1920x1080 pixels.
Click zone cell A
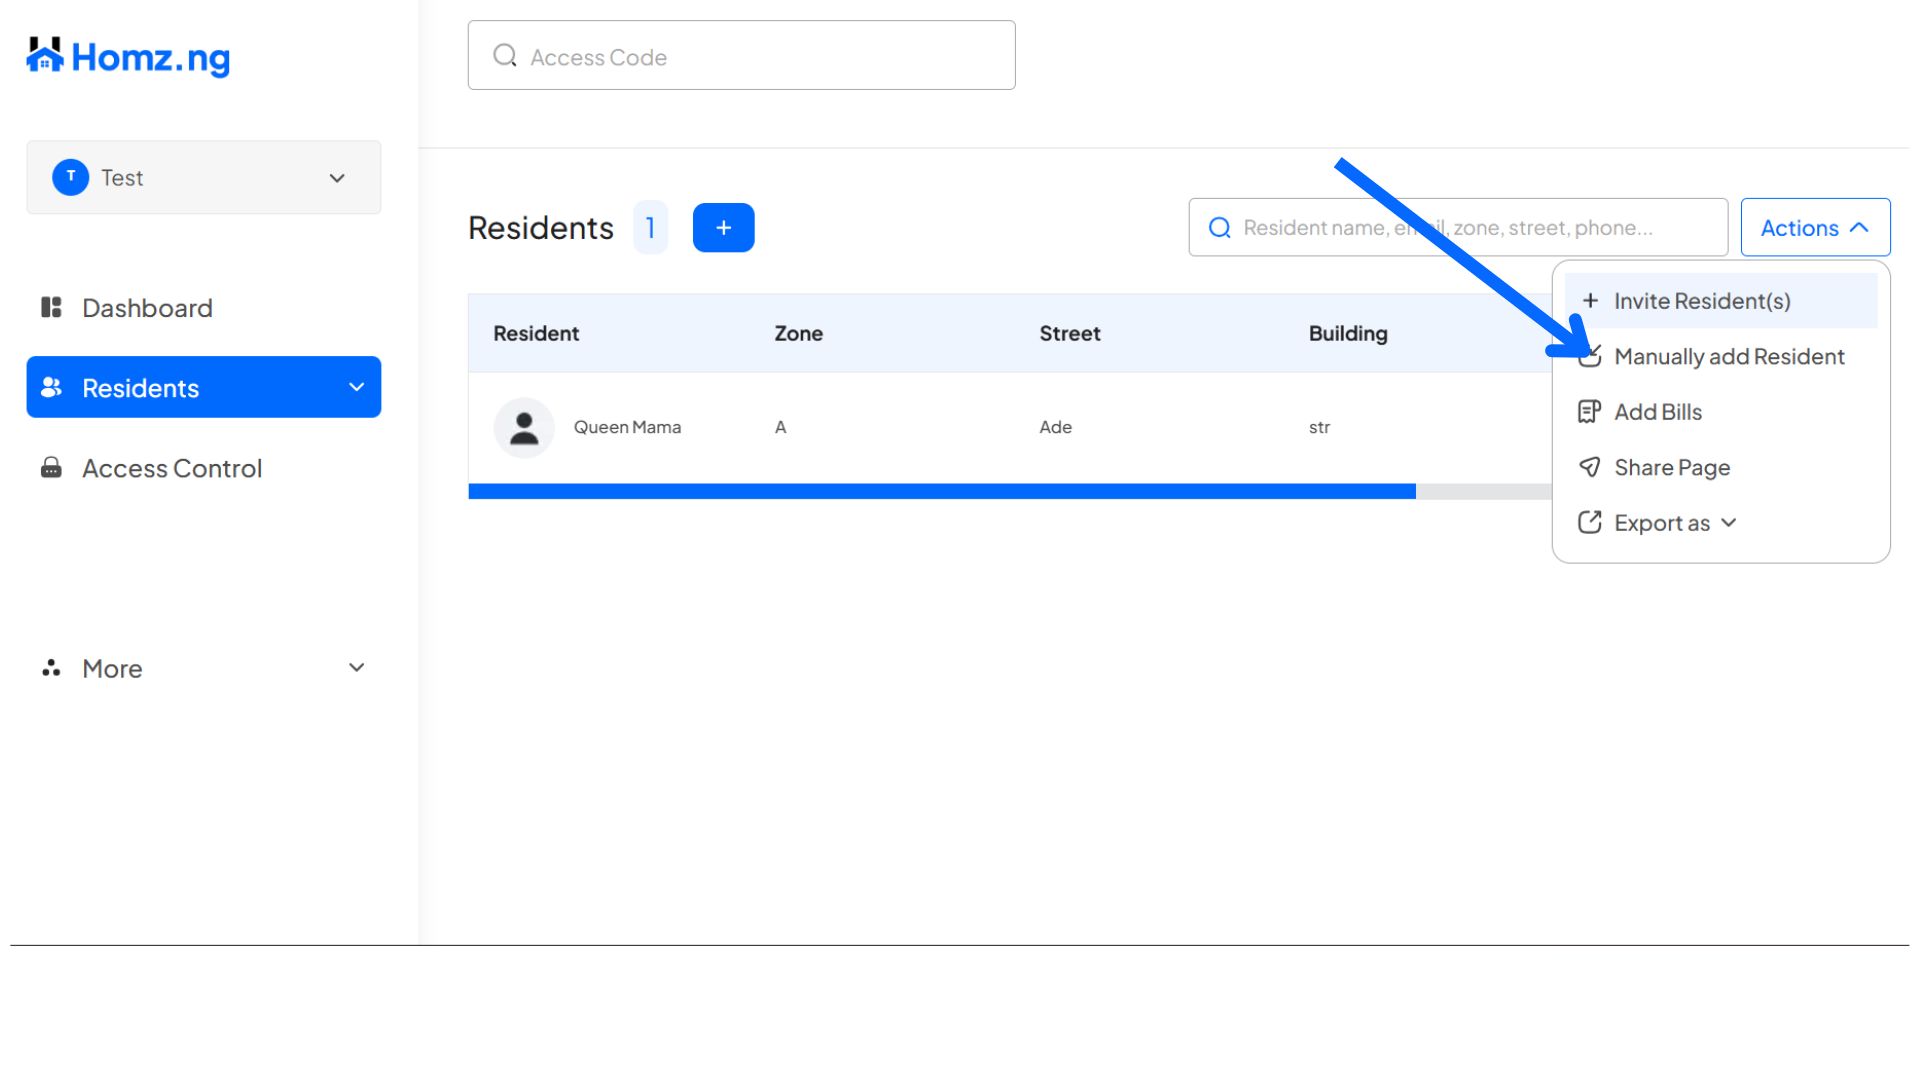tap(780, 427)
